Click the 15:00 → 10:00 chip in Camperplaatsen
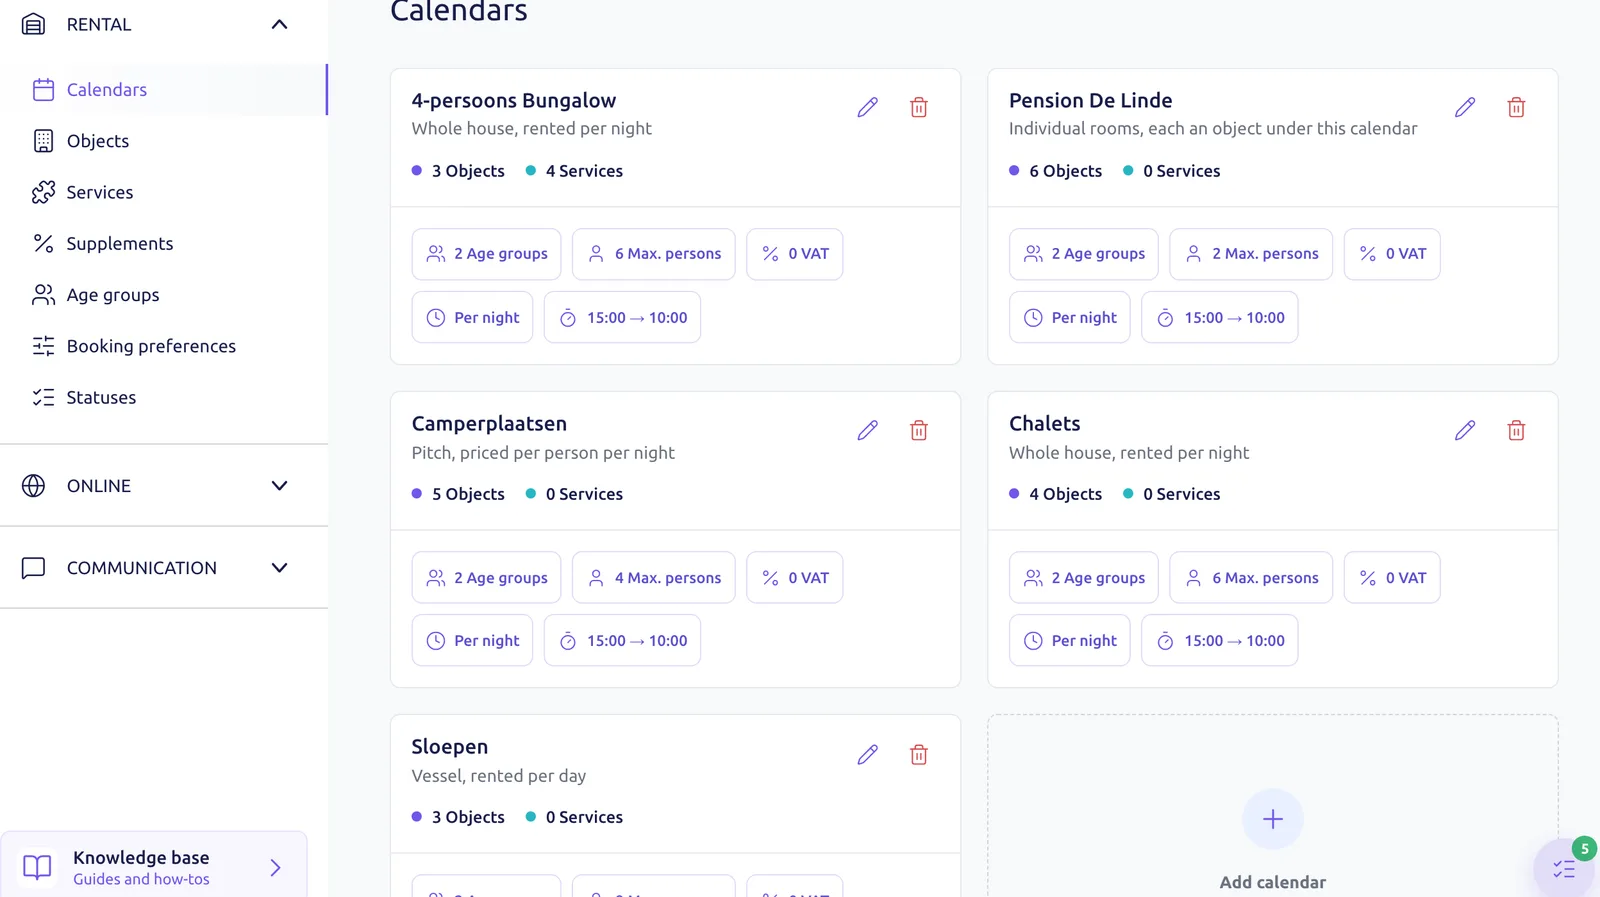1600x897 pixels. click(622, 641)
